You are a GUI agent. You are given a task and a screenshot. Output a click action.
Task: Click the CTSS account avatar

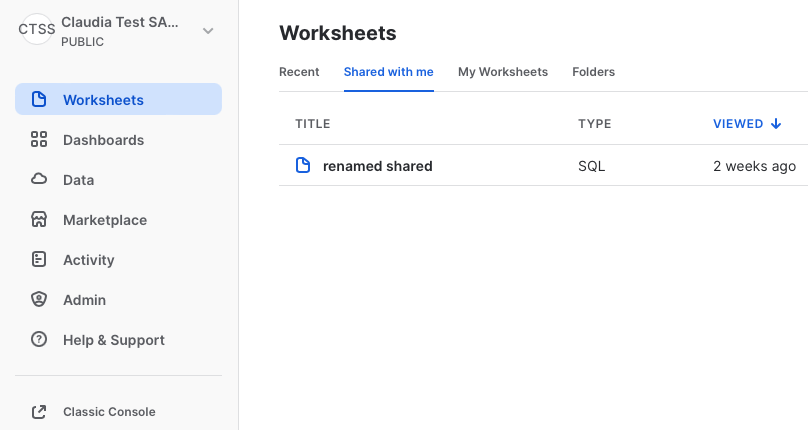point(37,30)
